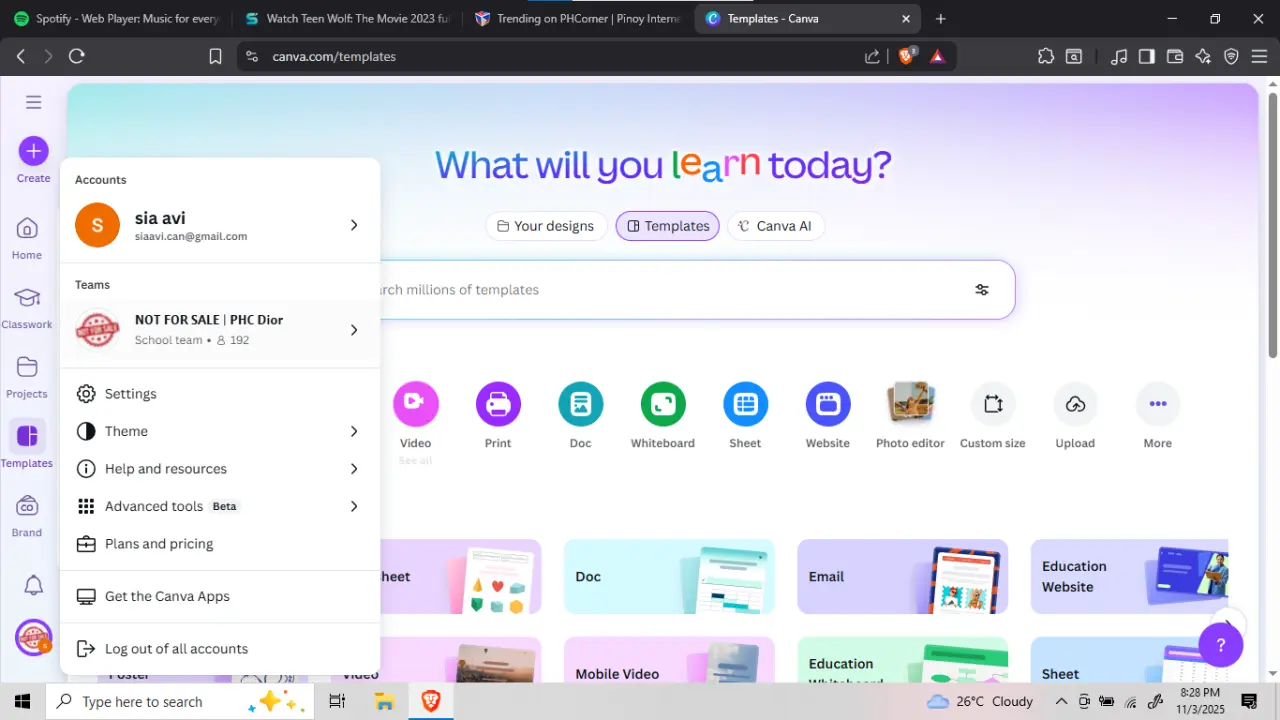Viewport: 1280px width, 720px height.
Task: Click the account avatar in the sidebar
Action: (34, 637)
